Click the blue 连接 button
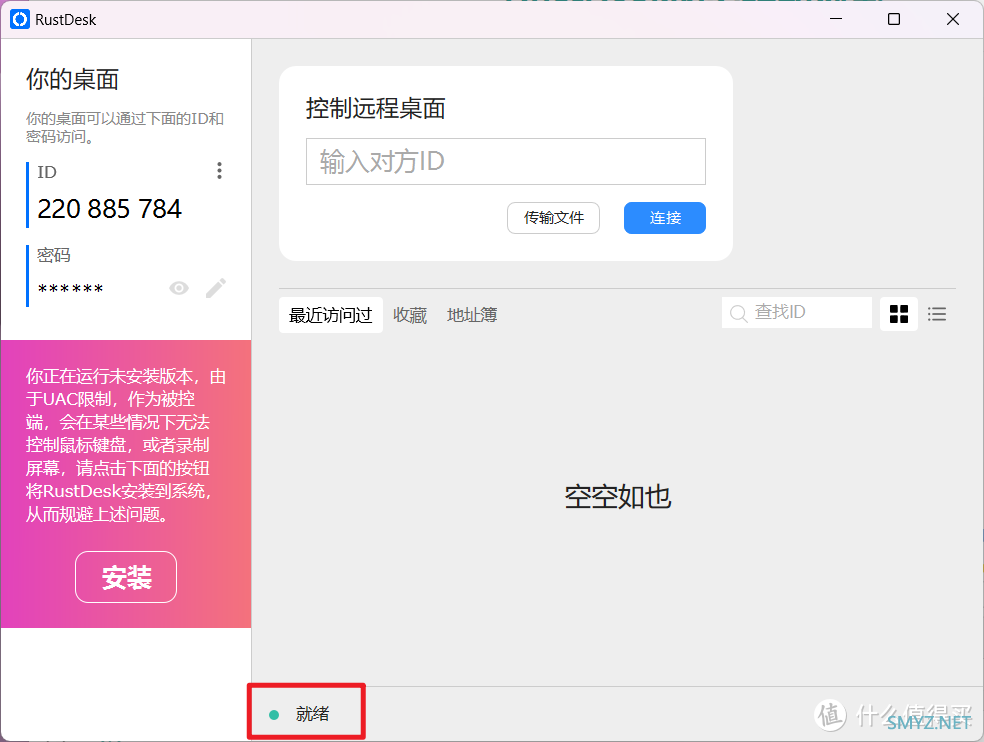984x742 pixels. click(665, 218)
